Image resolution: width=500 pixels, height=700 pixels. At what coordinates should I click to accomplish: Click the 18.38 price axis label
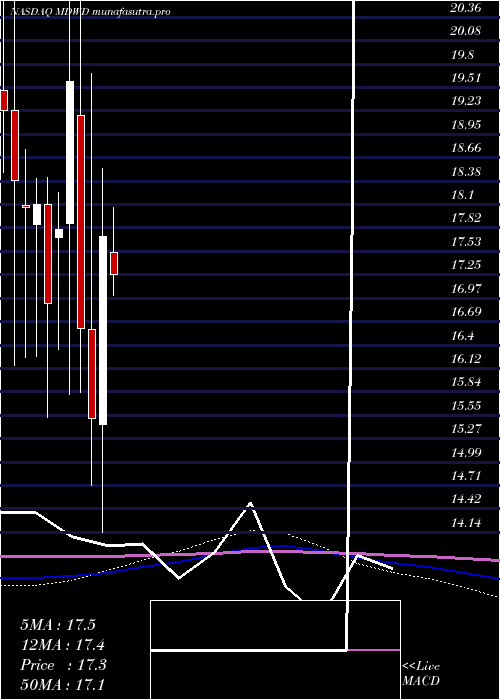[466, 171]
